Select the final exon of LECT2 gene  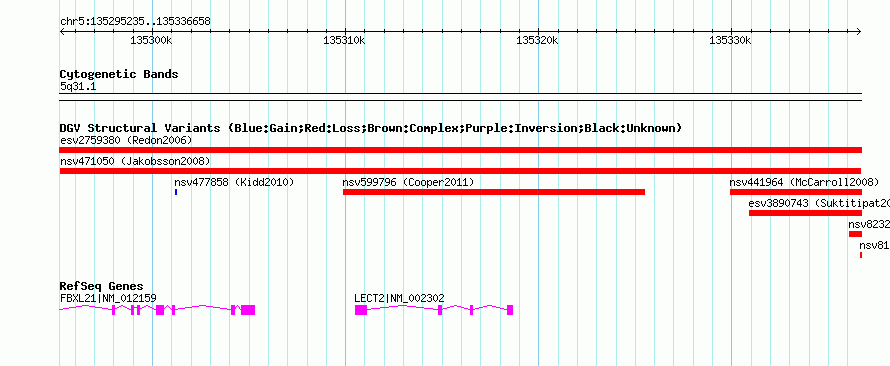510,310
